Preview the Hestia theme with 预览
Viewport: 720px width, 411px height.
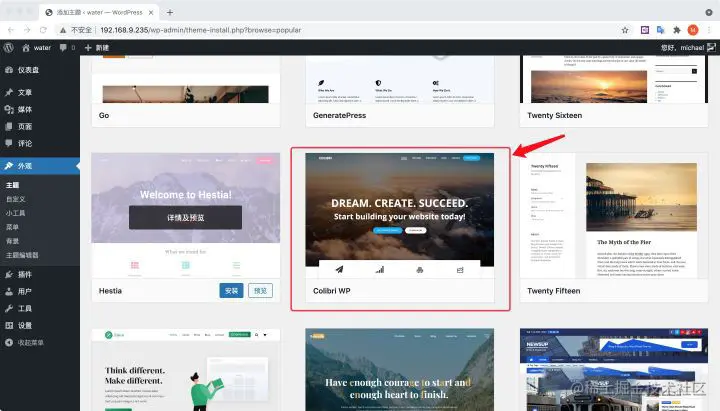click(260, 291)
